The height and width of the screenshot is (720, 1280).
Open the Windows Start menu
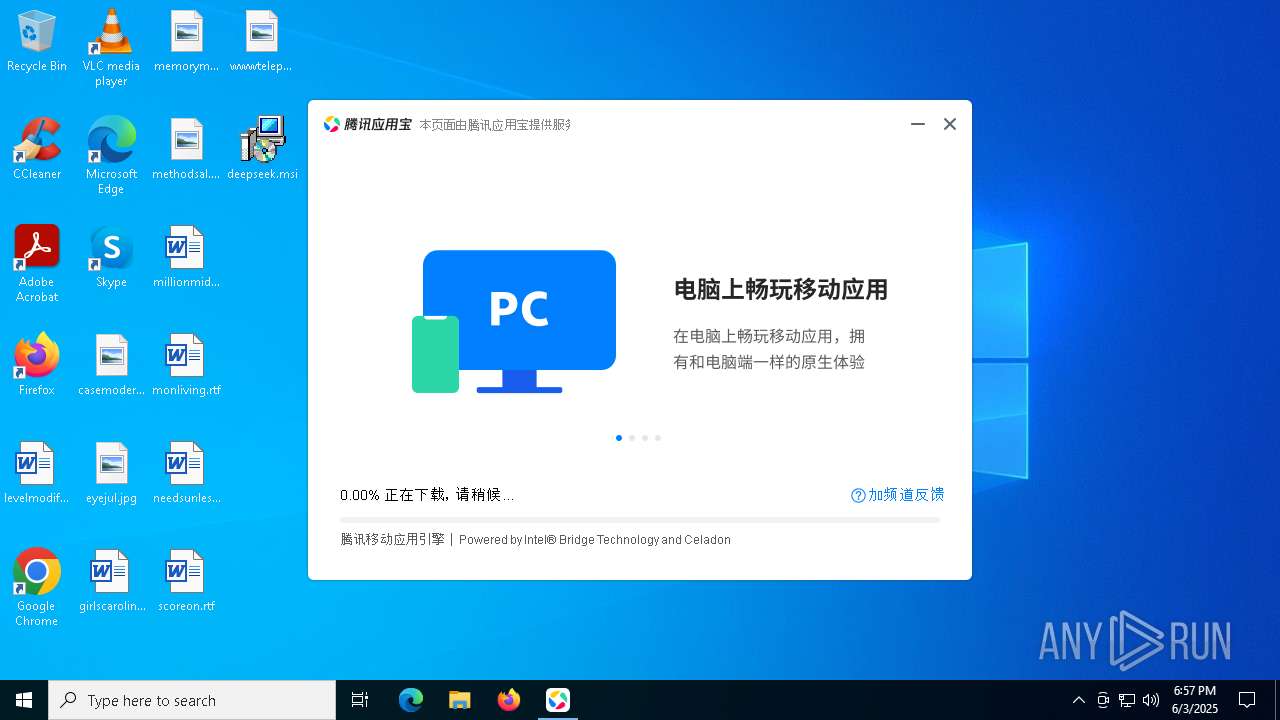tap(24, 700)
